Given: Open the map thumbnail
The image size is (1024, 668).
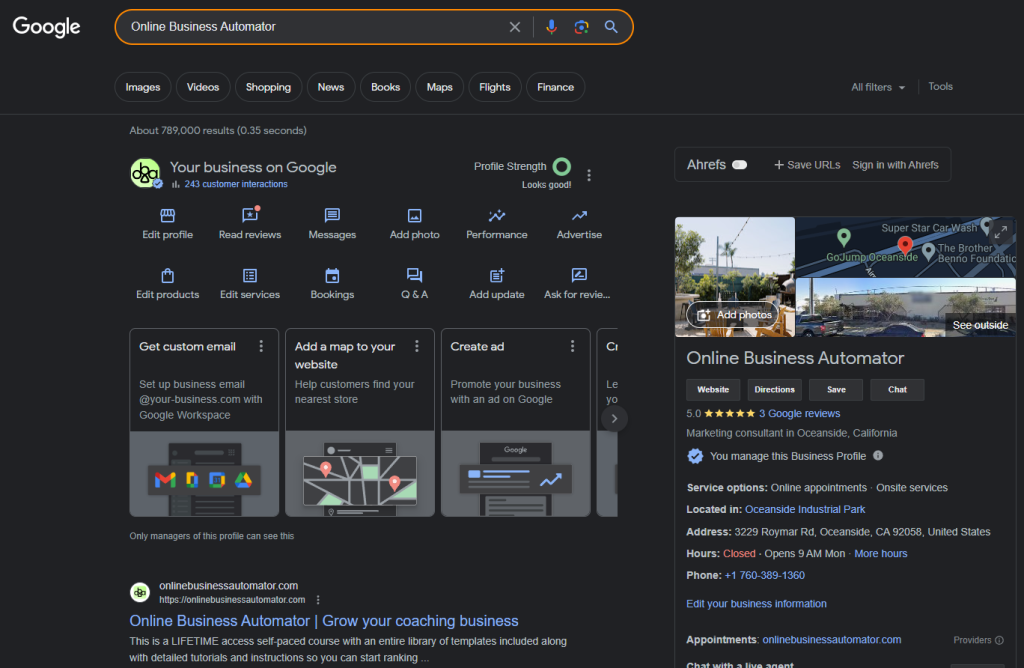Looking at the screenshot, I should click(905, 247).
